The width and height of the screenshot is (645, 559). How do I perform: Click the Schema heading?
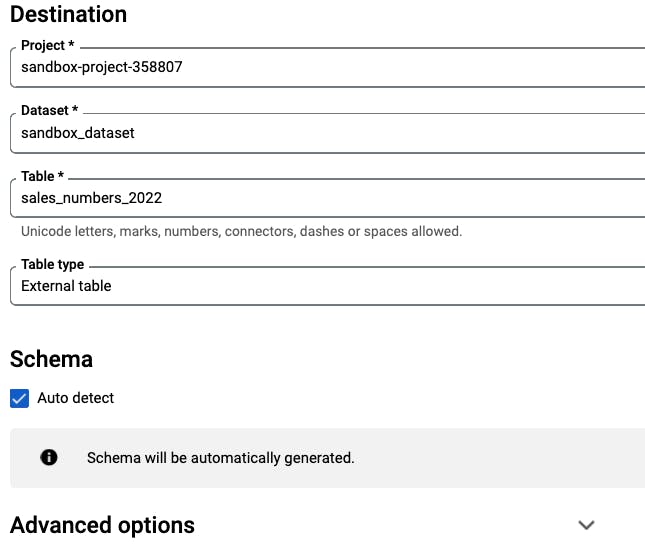[x=51, y=359]
